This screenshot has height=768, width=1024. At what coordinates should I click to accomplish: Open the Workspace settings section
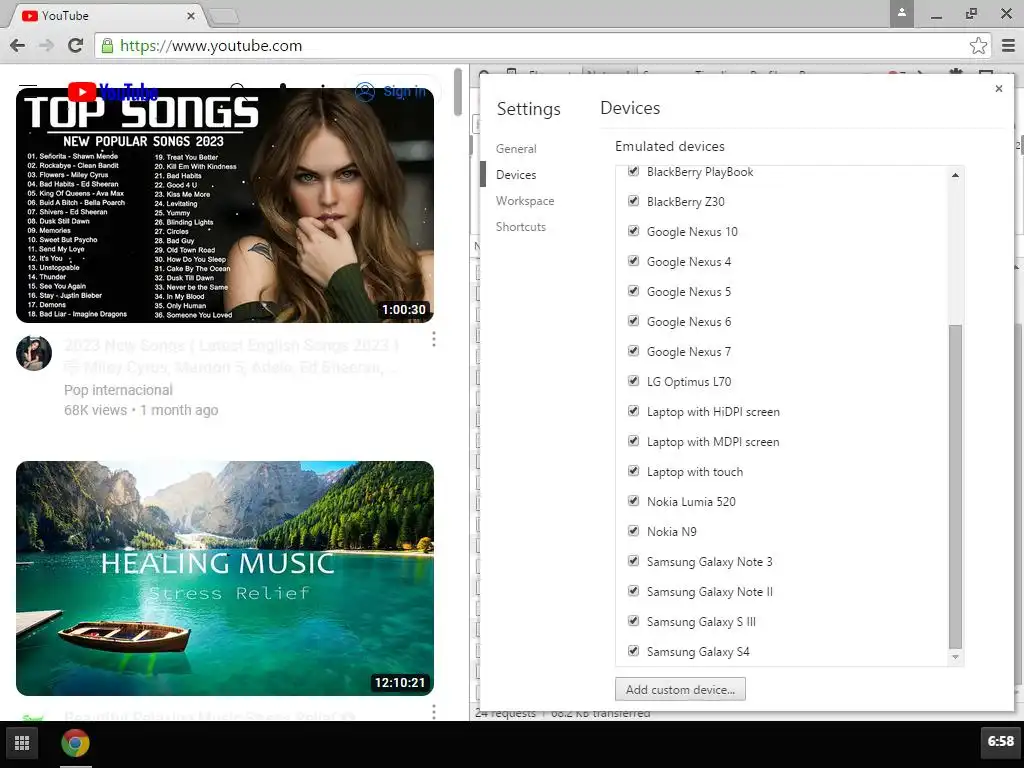click(525, 200)
